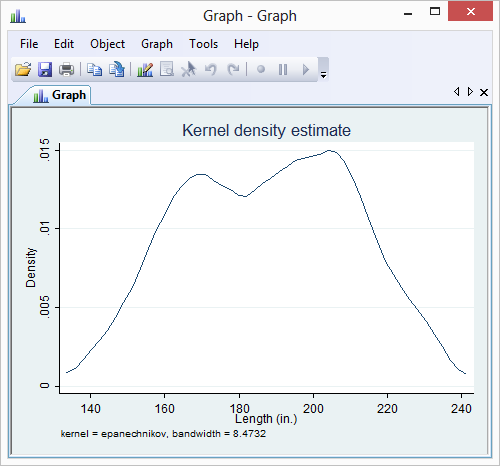The height and width of the screenshot is (466, 500).
Task: Click the 220 x-axis tick label
Action: pyautogui.click(x=387, y=409)
